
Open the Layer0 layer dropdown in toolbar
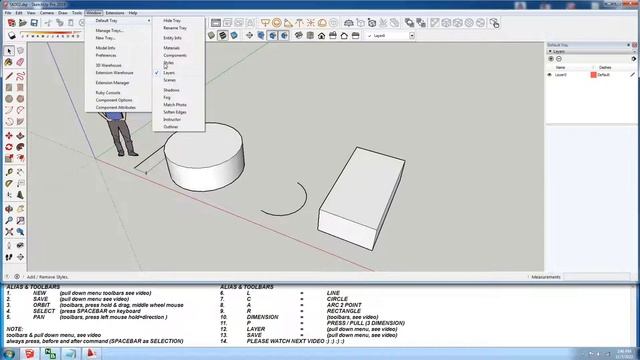point(412,36)
